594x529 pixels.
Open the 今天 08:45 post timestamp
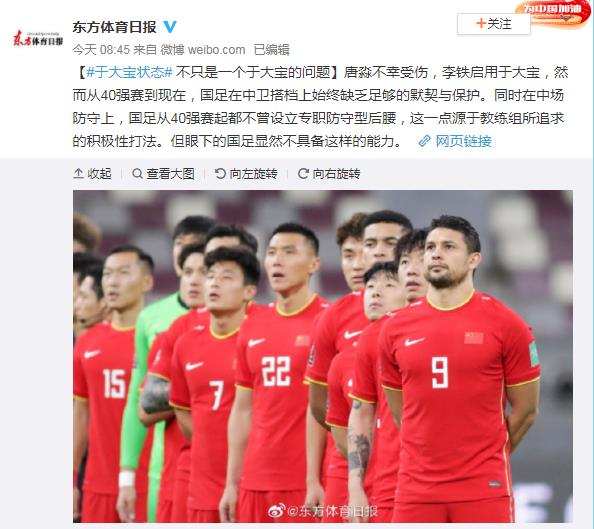tap(101, 49)
